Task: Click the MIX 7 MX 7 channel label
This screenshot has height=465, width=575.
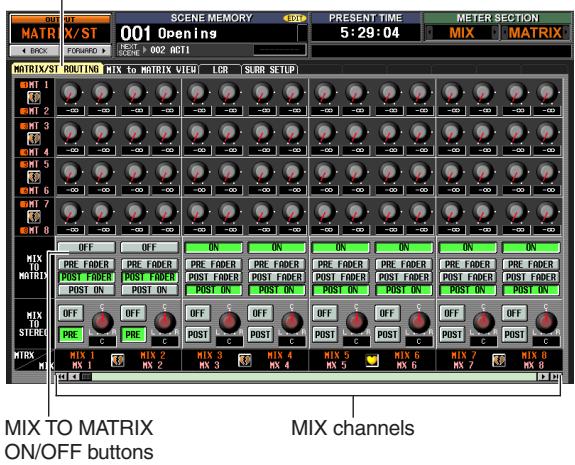Action: coord(464,360)
